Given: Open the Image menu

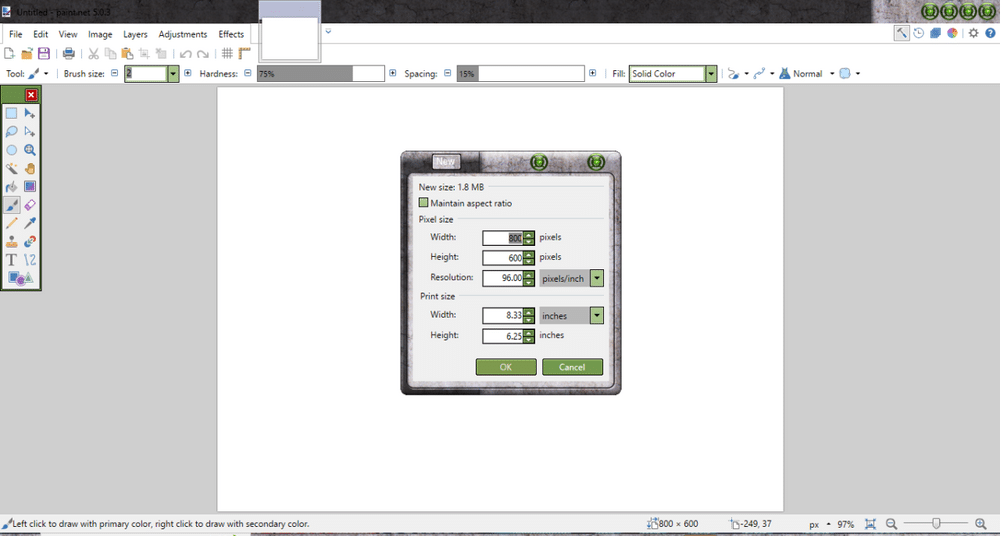Looking at the screenshot, I should click(x=100, y=34).
